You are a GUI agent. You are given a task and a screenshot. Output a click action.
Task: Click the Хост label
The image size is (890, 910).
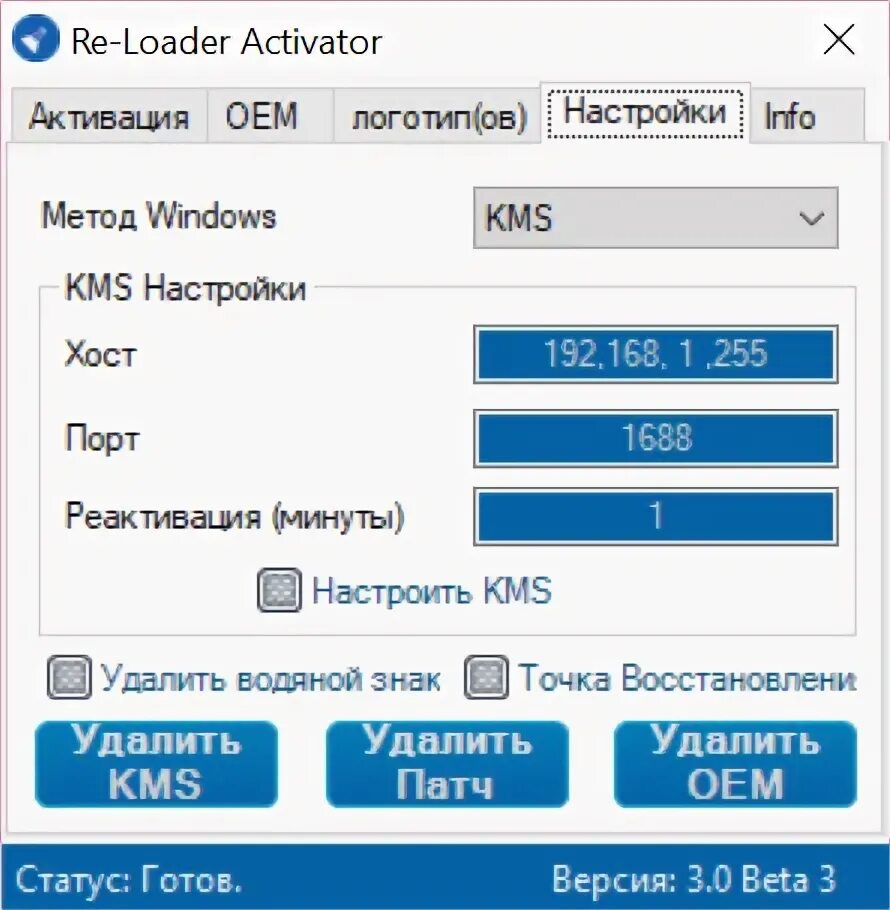point(100,353)
